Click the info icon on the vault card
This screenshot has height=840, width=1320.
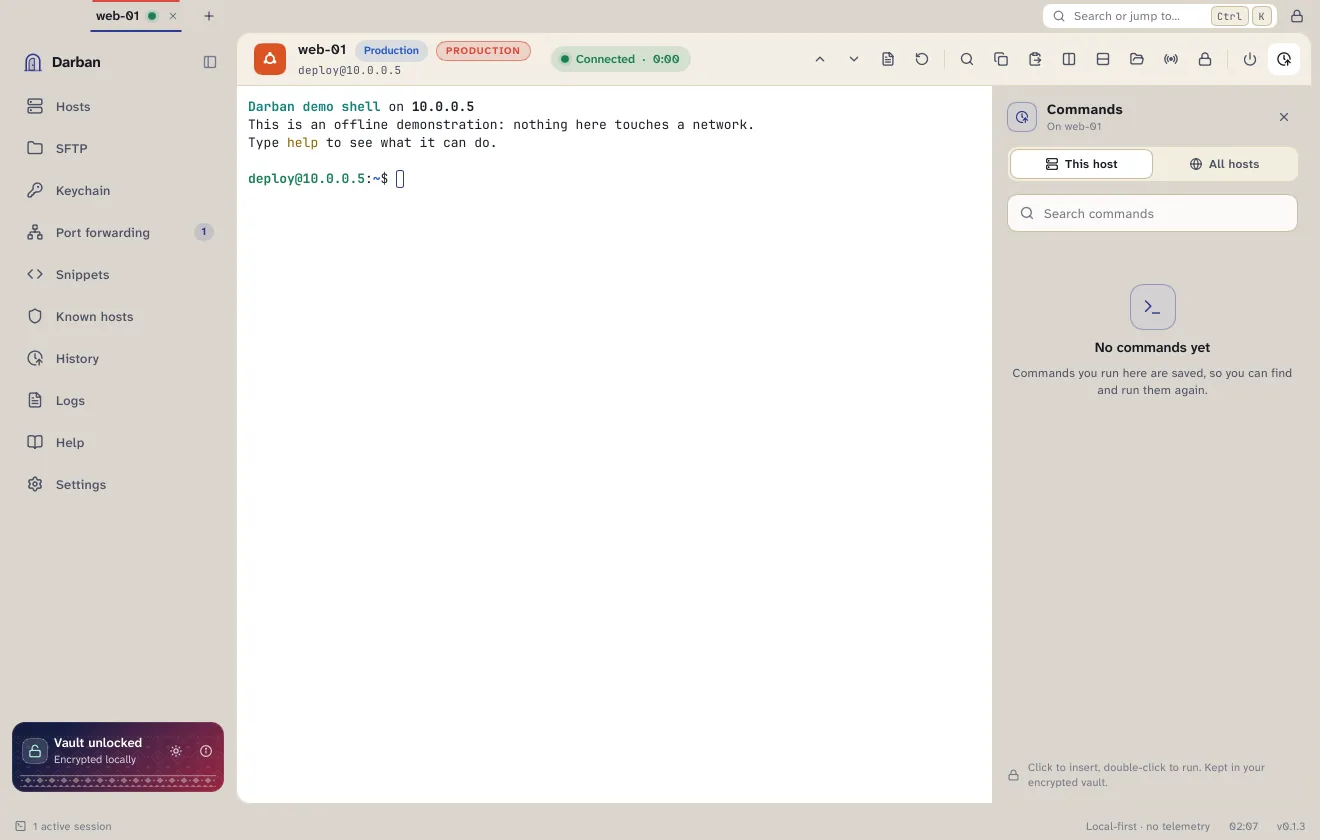[x=206, y=751]
